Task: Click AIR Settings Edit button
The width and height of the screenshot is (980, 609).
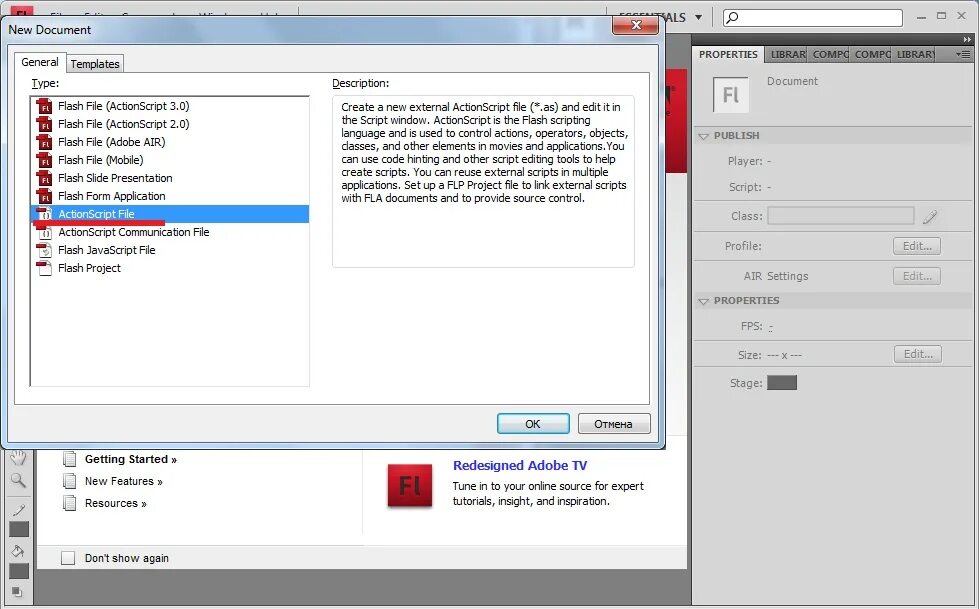Action: (917, 276)
